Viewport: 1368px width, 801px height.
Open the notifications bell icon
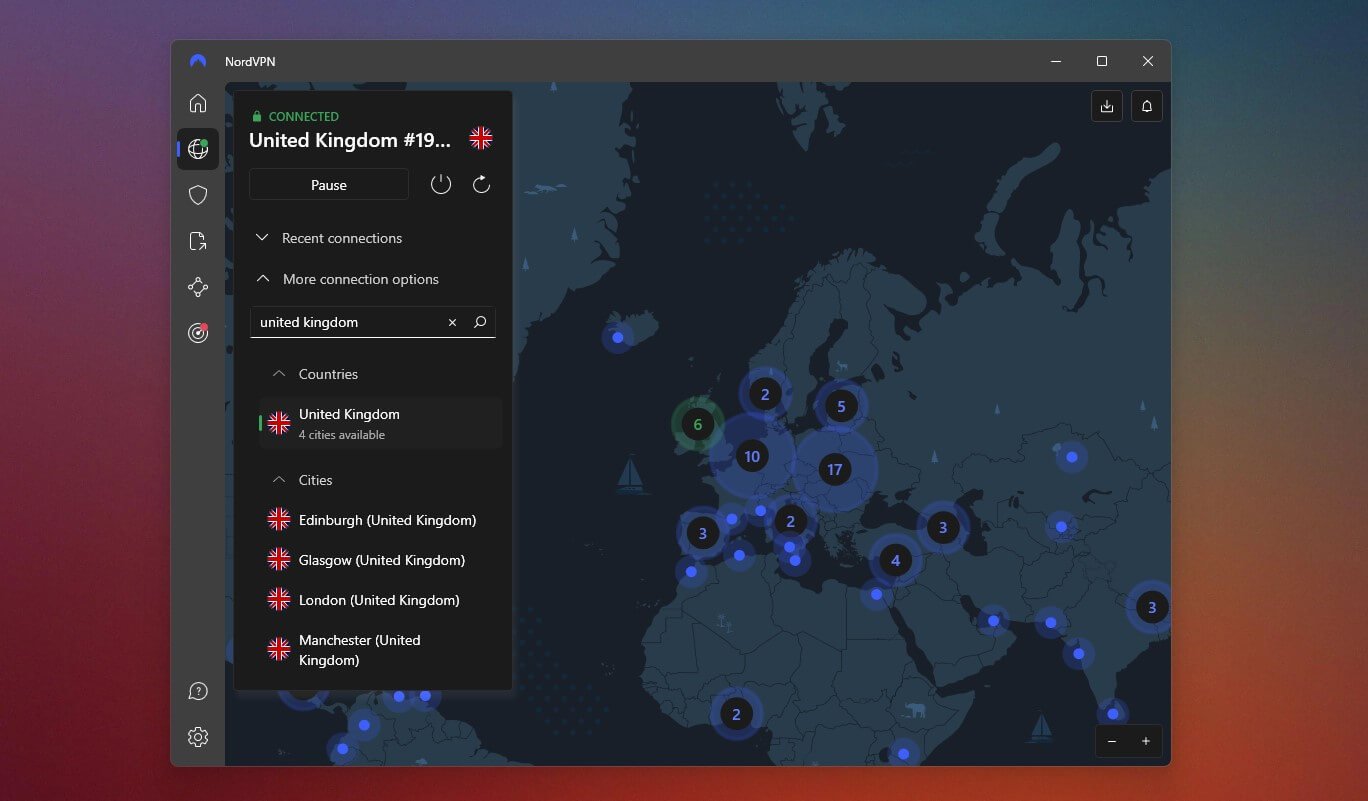(1147, 106)
